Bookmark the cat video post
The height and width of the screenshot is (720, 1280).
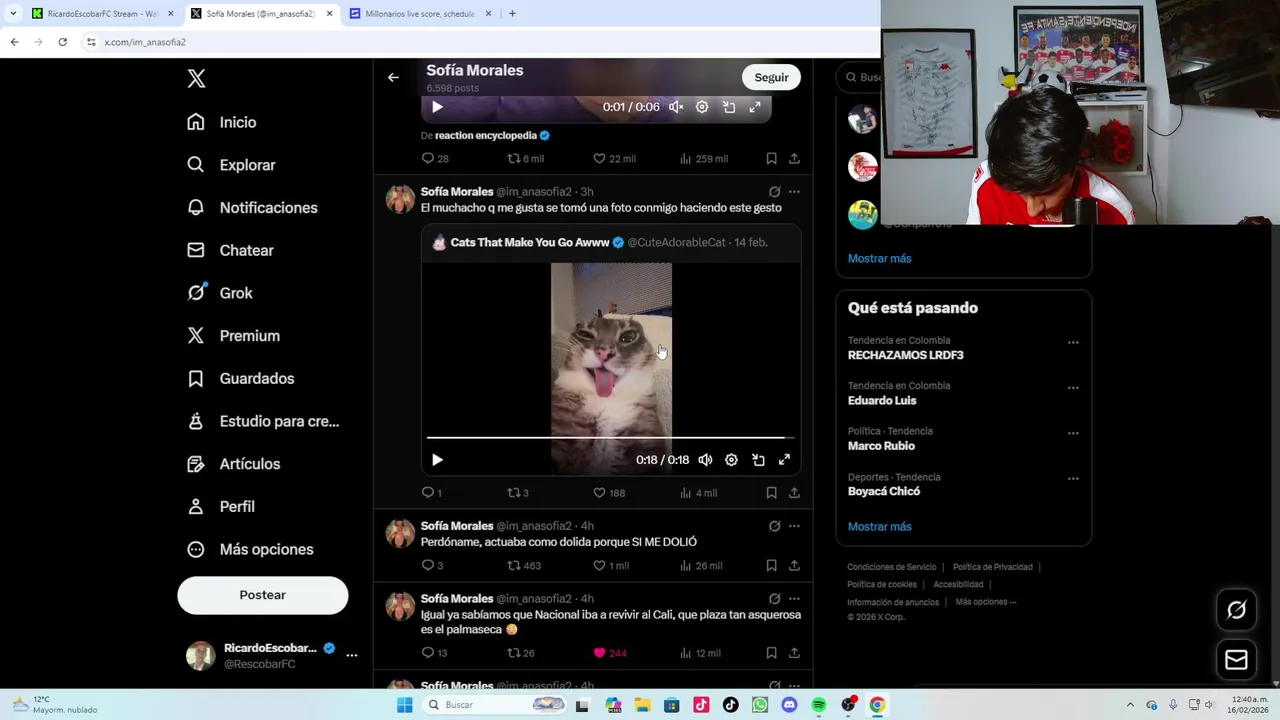[x=771, y=493]
